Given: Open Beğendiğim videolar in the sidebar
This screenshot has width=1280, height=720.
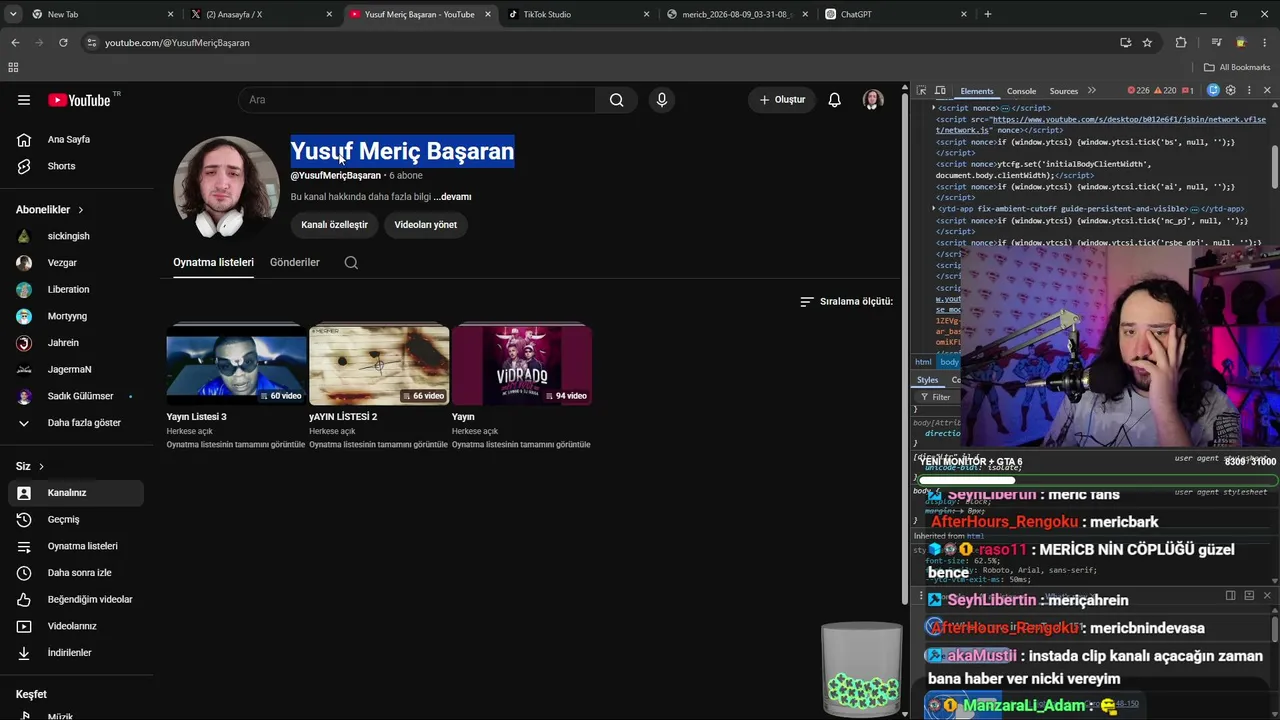Looking at the screenshot, I should tap(76, 600).
